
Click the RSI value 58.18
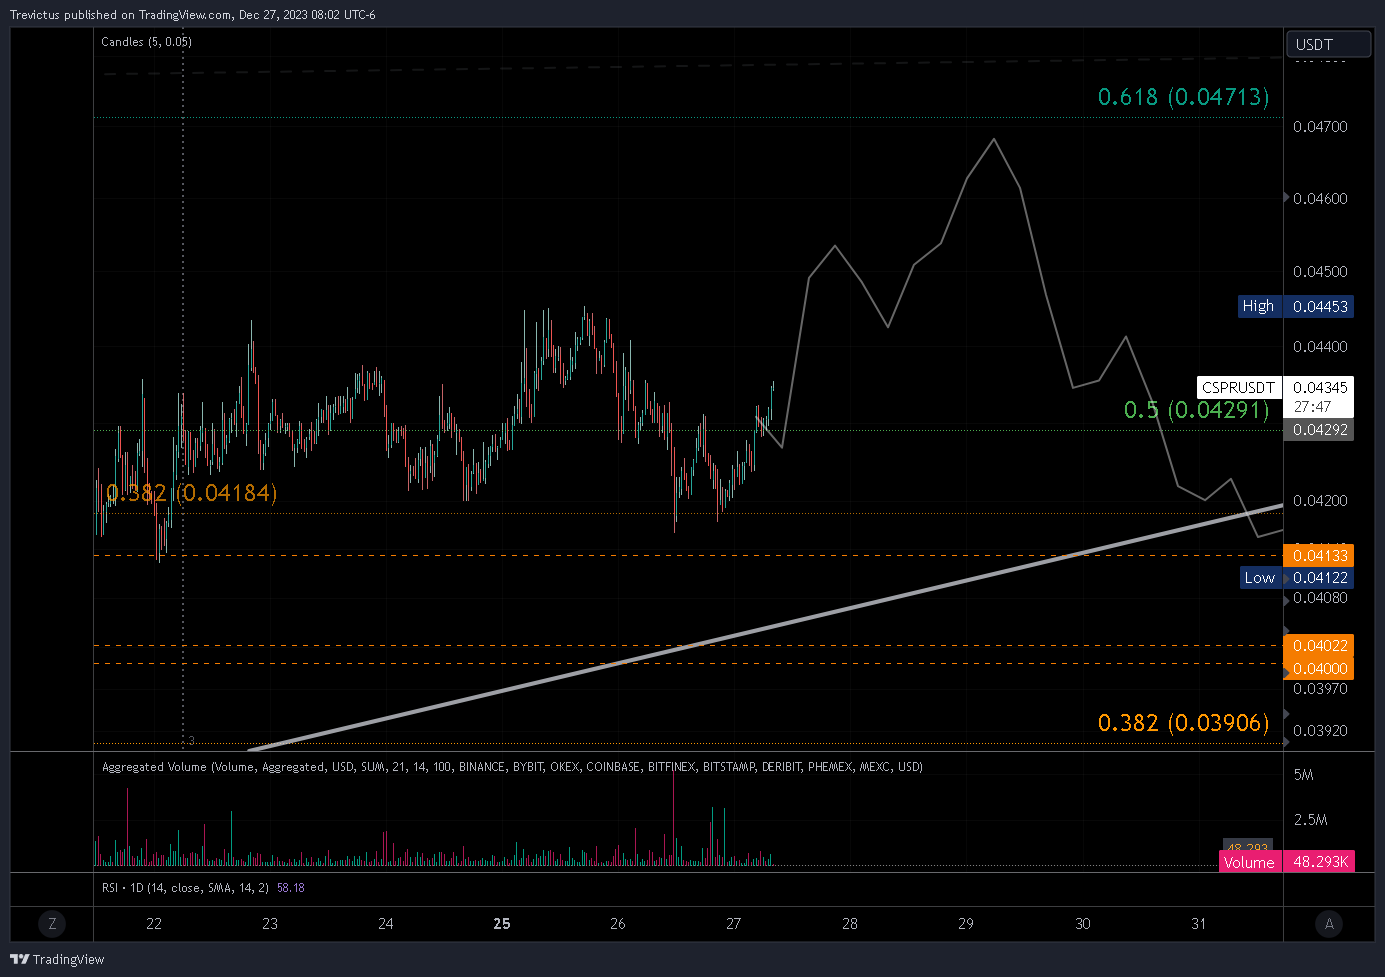point(291,888)
